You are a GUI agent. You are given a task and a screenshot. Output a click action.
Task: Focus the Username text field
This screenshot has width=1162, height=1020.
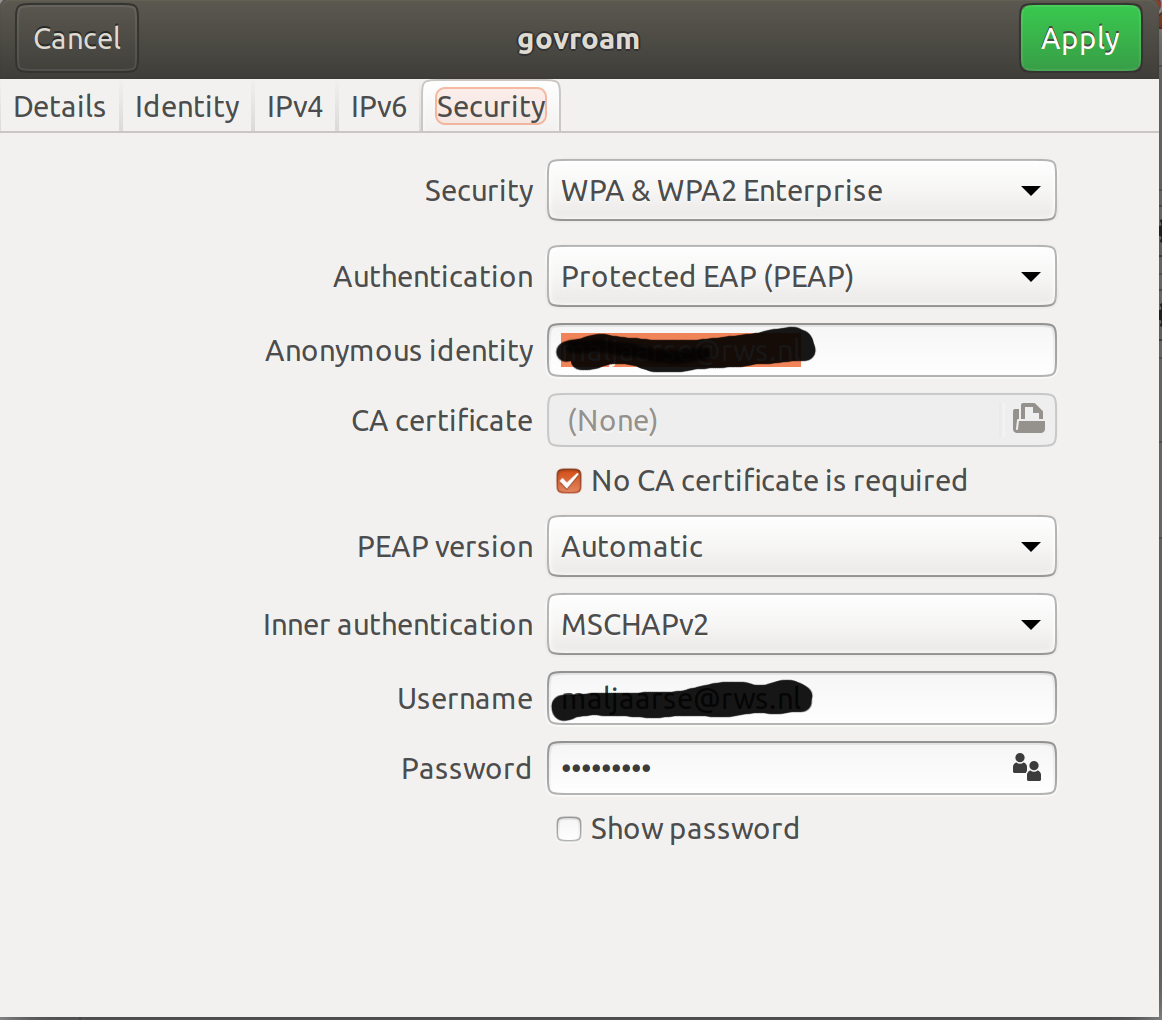point(930,699)
